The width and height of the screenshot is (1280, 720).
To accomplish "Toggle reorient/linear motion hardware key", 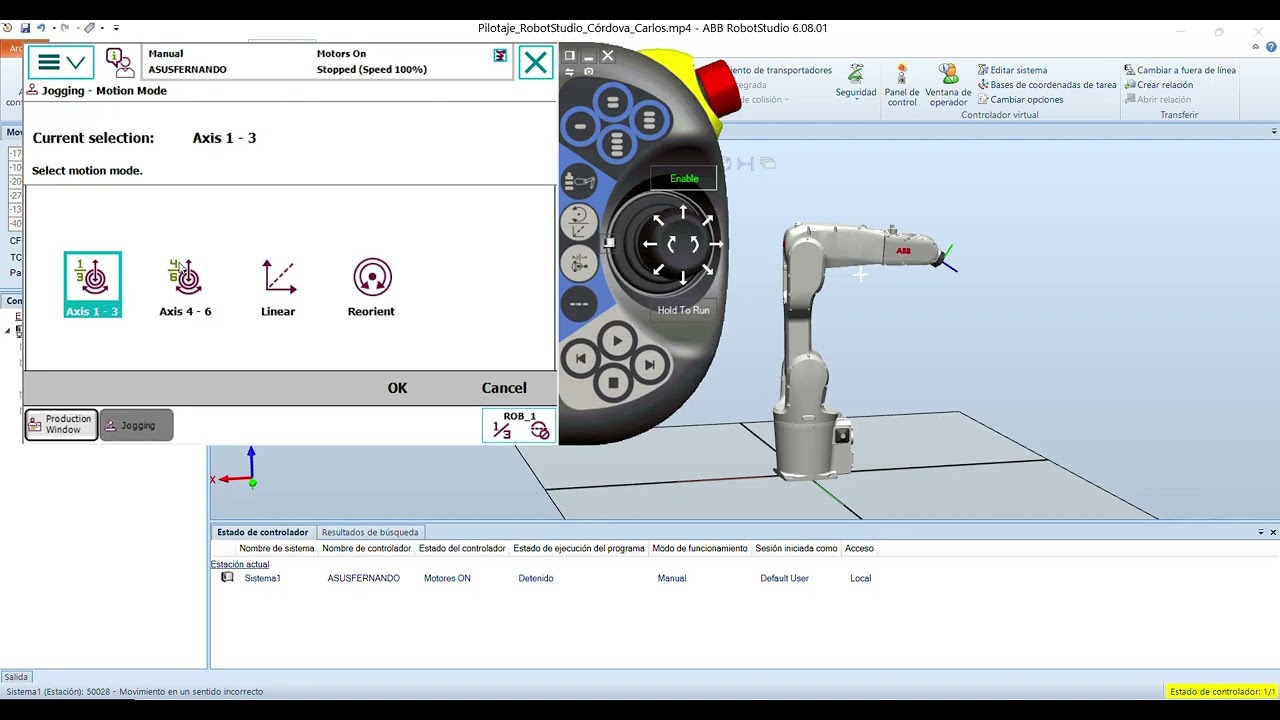I will (x=579, y=223).
